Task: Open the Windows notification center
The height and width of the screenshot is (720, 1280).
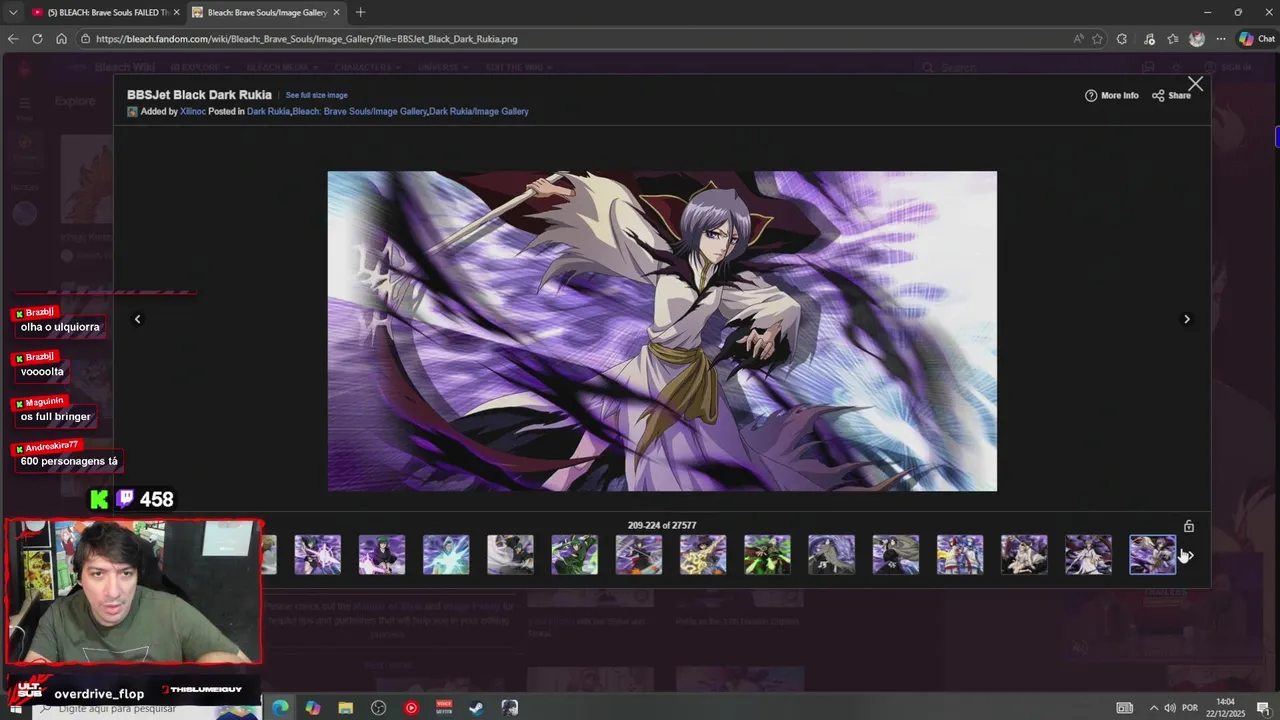Action: click(x=1261, y=708)
